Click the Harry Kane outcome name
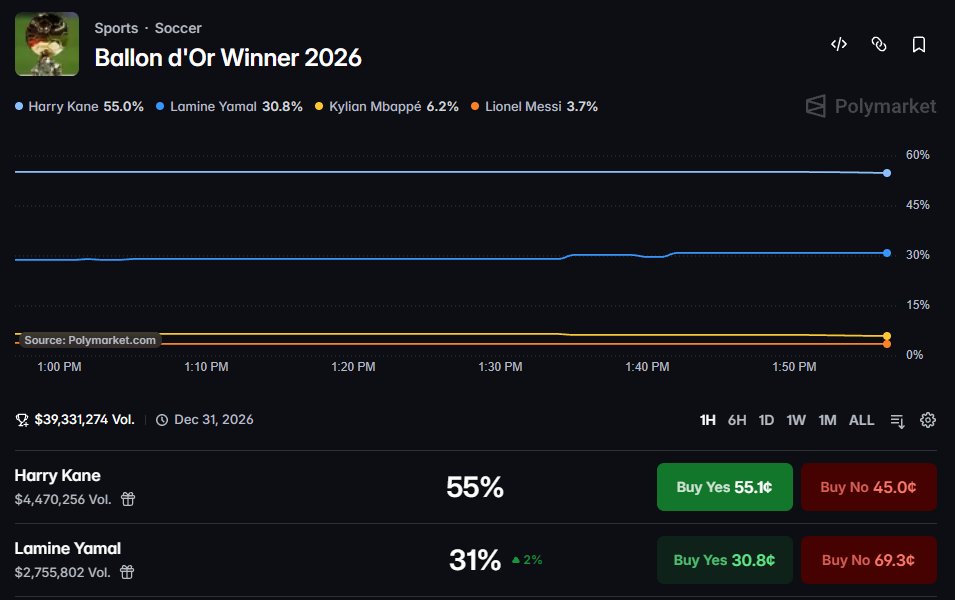955x600 pixels. pyautogui.click(x=57, y=475)
